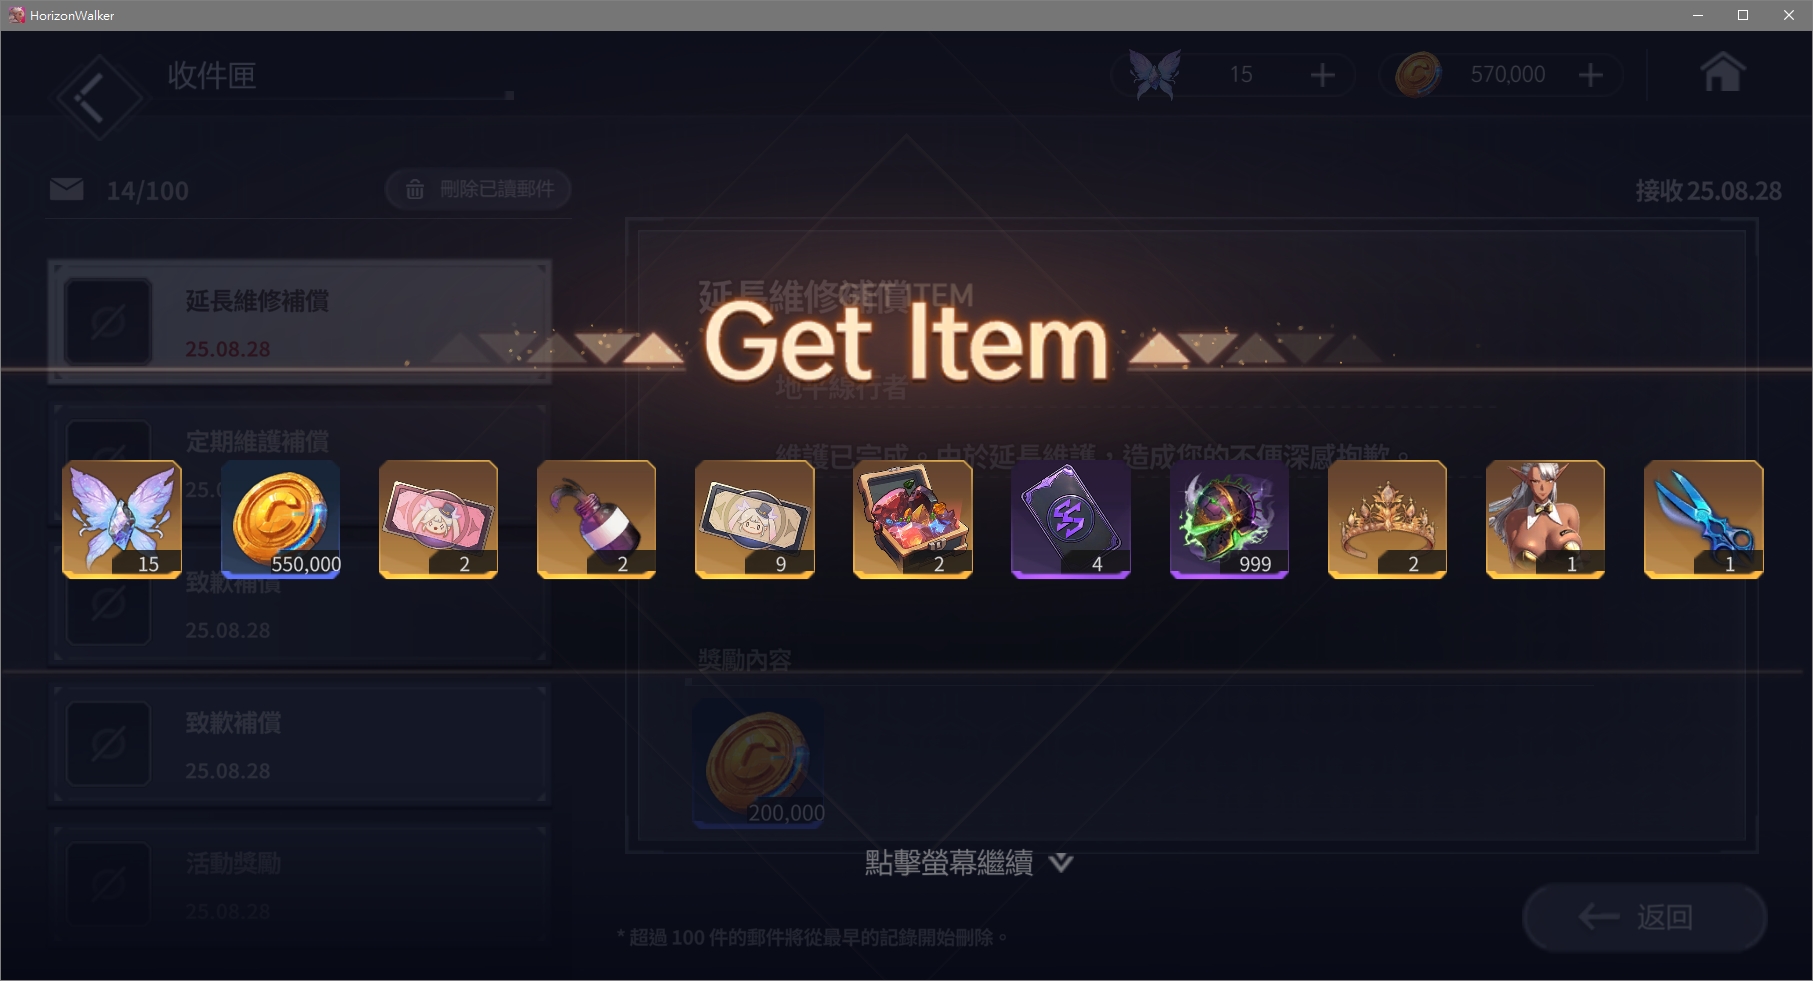This screenshot has height=981, width=1813.
Task: Open the treasure chest reward icon
Action: click(x=913, y=519)
